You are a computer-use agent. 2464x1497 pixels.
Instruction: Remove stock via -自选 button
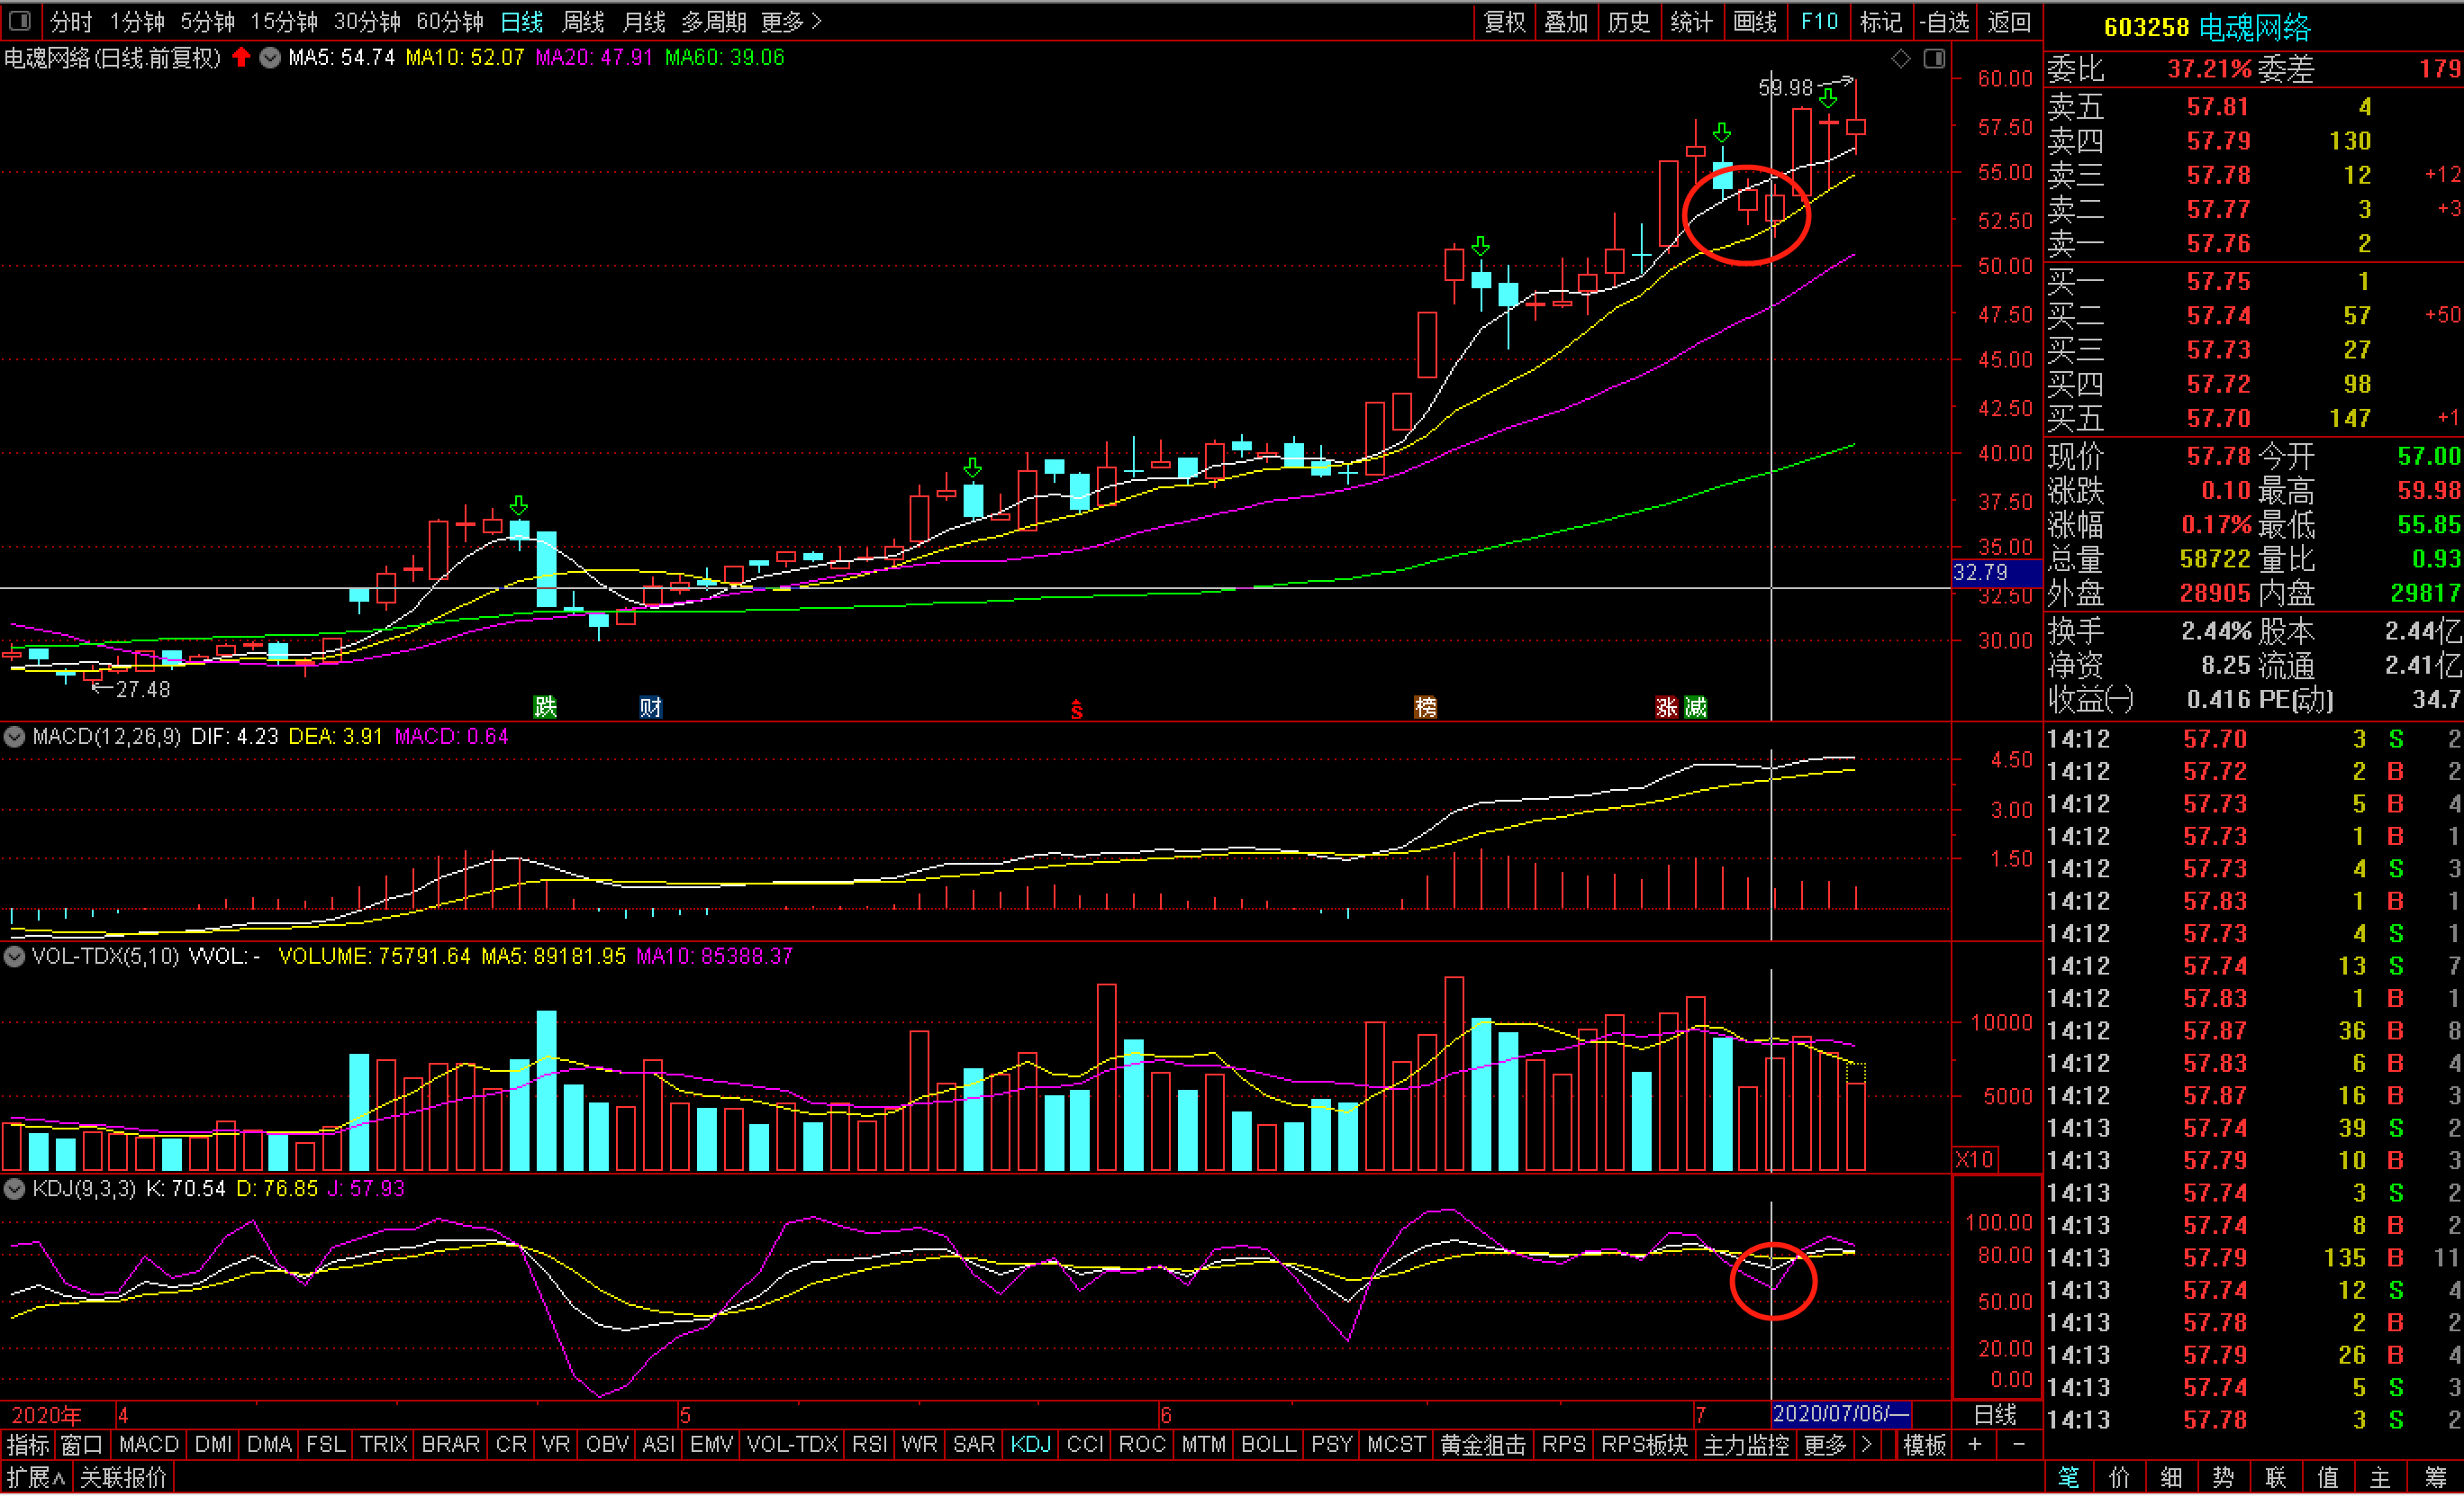1944,21
